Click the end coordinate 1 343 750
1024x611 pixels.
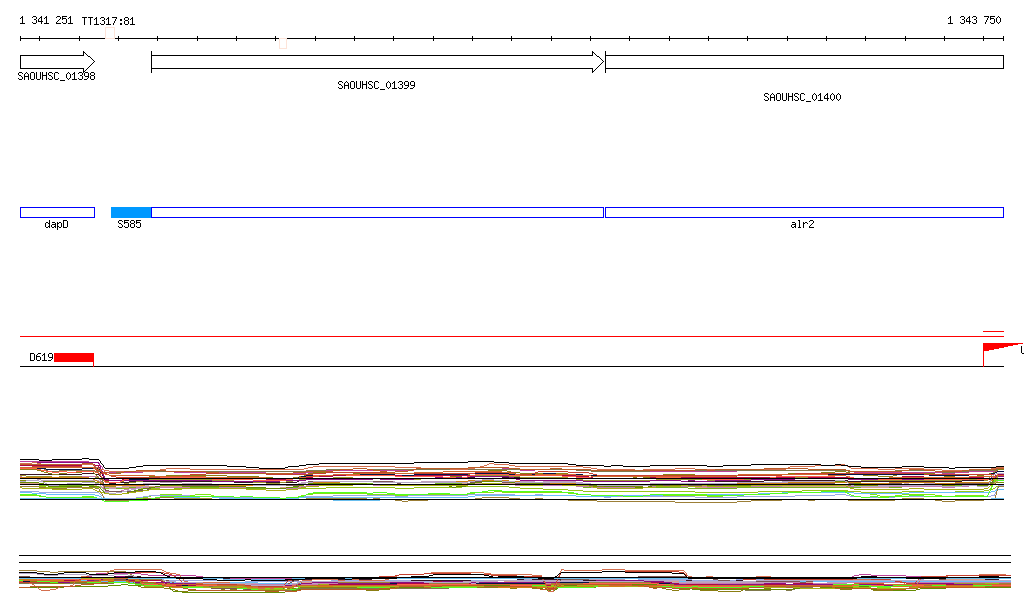point(974,21)
